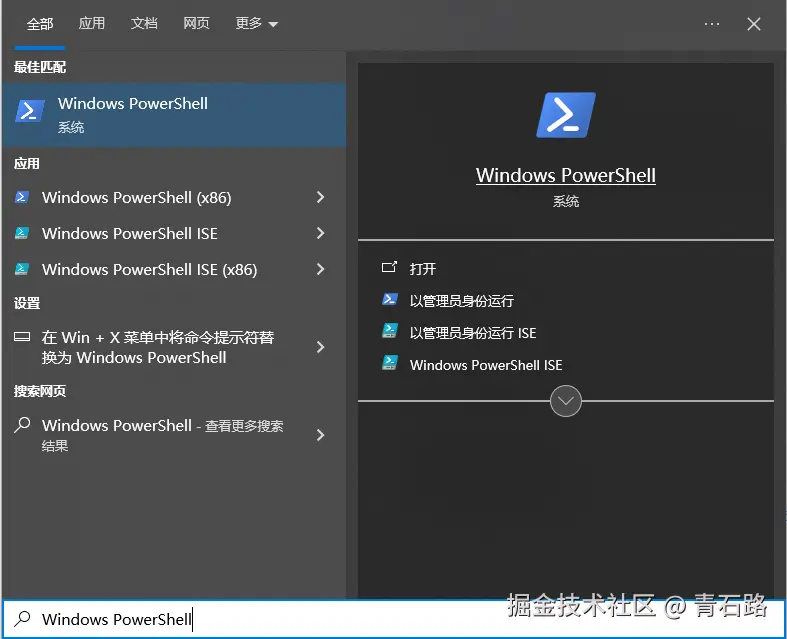Click the keyboard settings icon for Win + X

22,336
